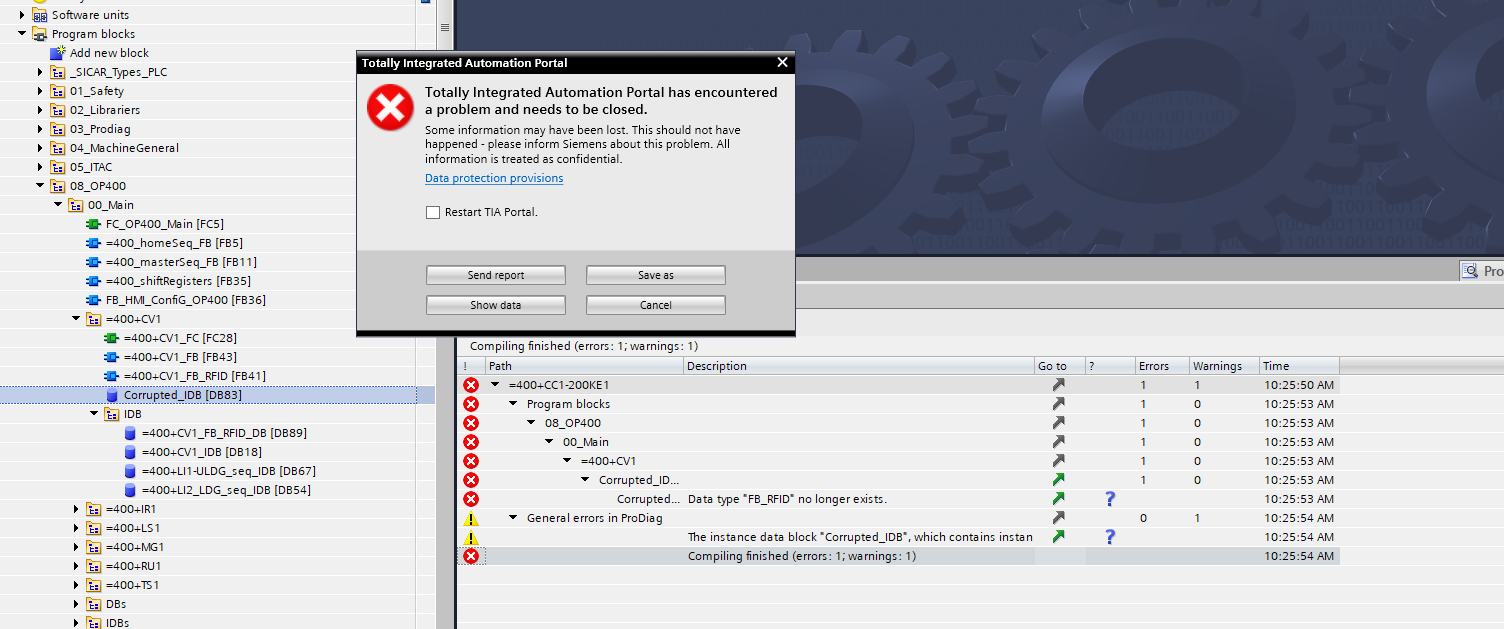Click the Cancel button in error dialog
This screenshot has width=1504, height=629.
[x=656, y=305]
